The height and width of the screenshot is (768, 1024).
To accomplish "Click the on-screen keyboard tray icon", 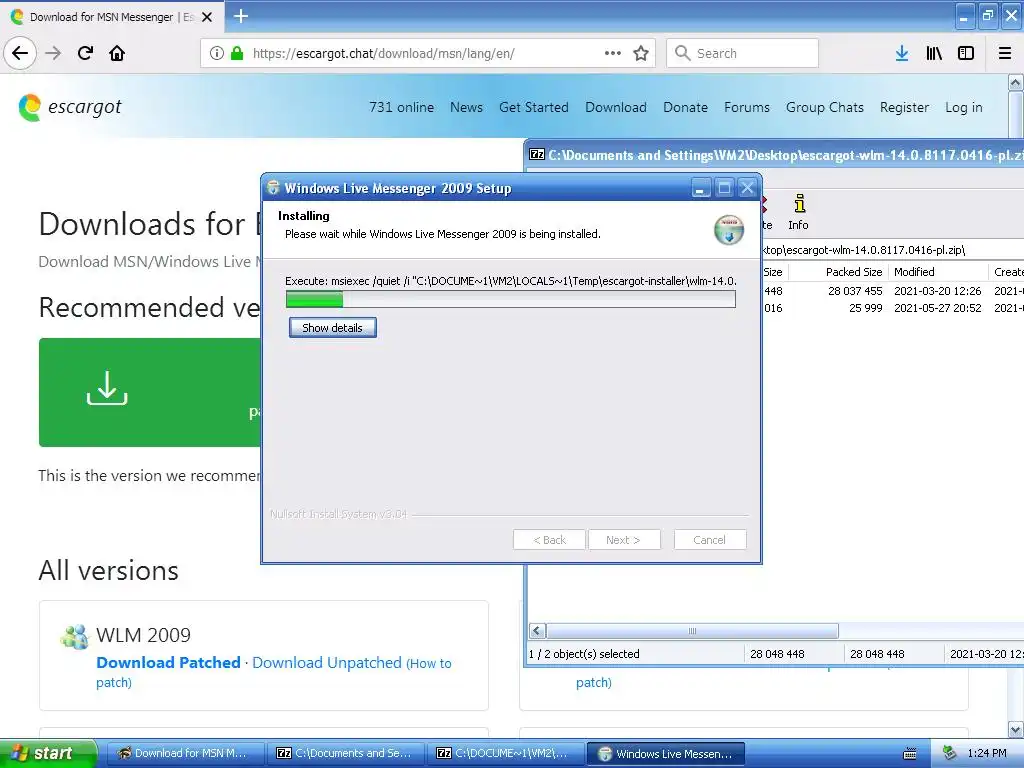I will click(x=910, y=754).
